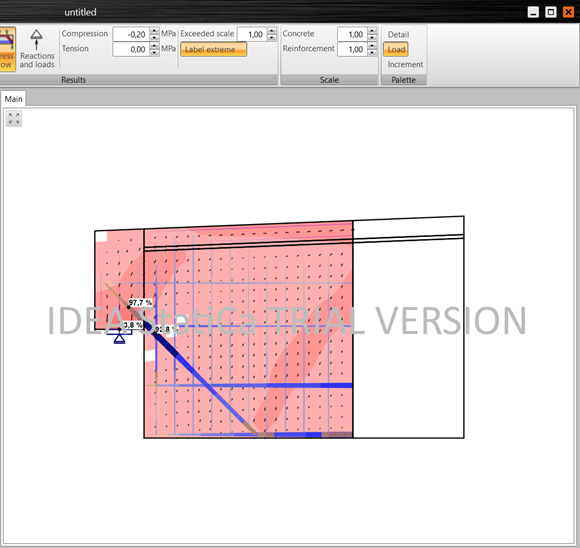Click the Concrete scale input field
The height and width of the screenshot is (548, 580).
pyautogui.click(x=353, y=34)
